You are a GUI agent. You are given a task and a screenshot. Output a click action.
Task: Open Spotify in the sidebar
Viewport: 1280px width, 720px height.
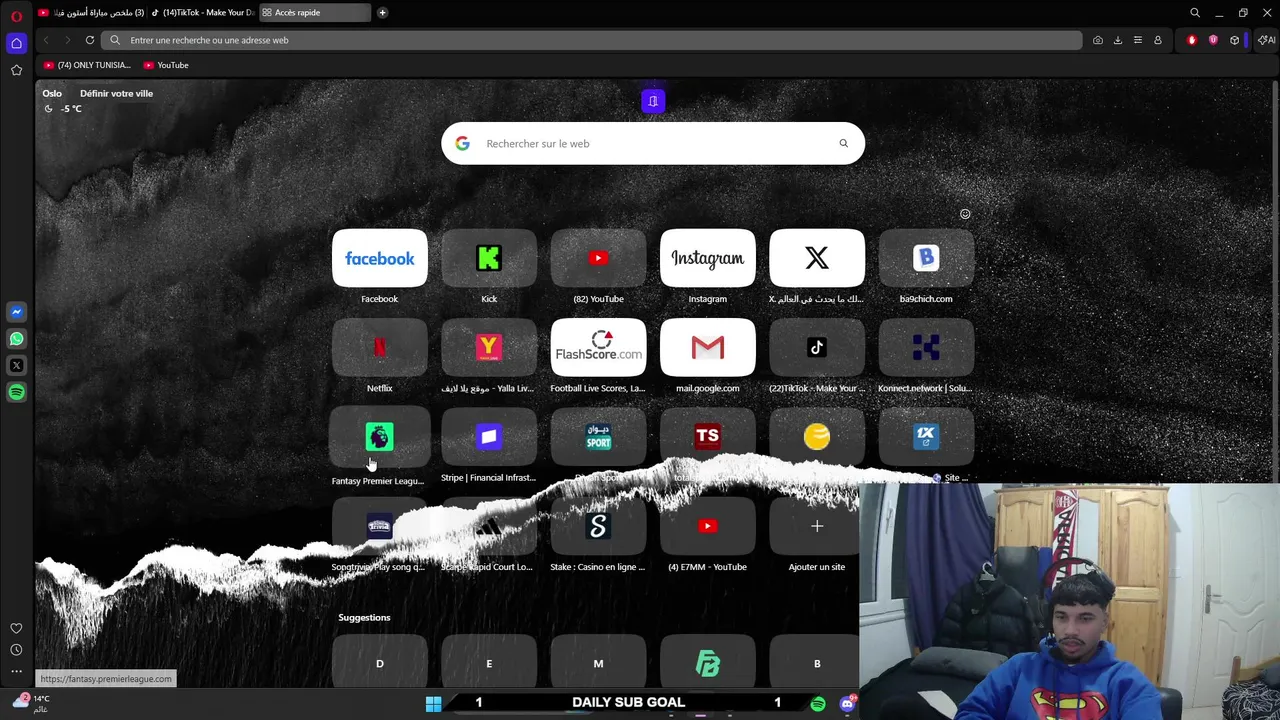click(16, 393)
